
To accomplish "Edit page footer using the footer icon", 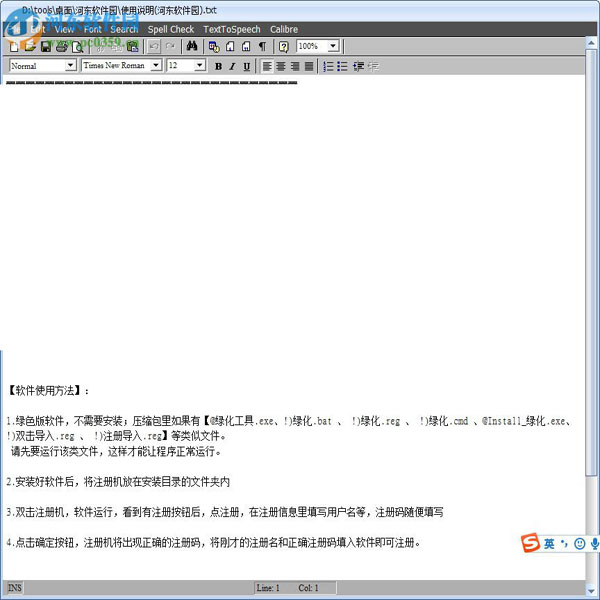I will pyautogui.click(x=246, y=47).
